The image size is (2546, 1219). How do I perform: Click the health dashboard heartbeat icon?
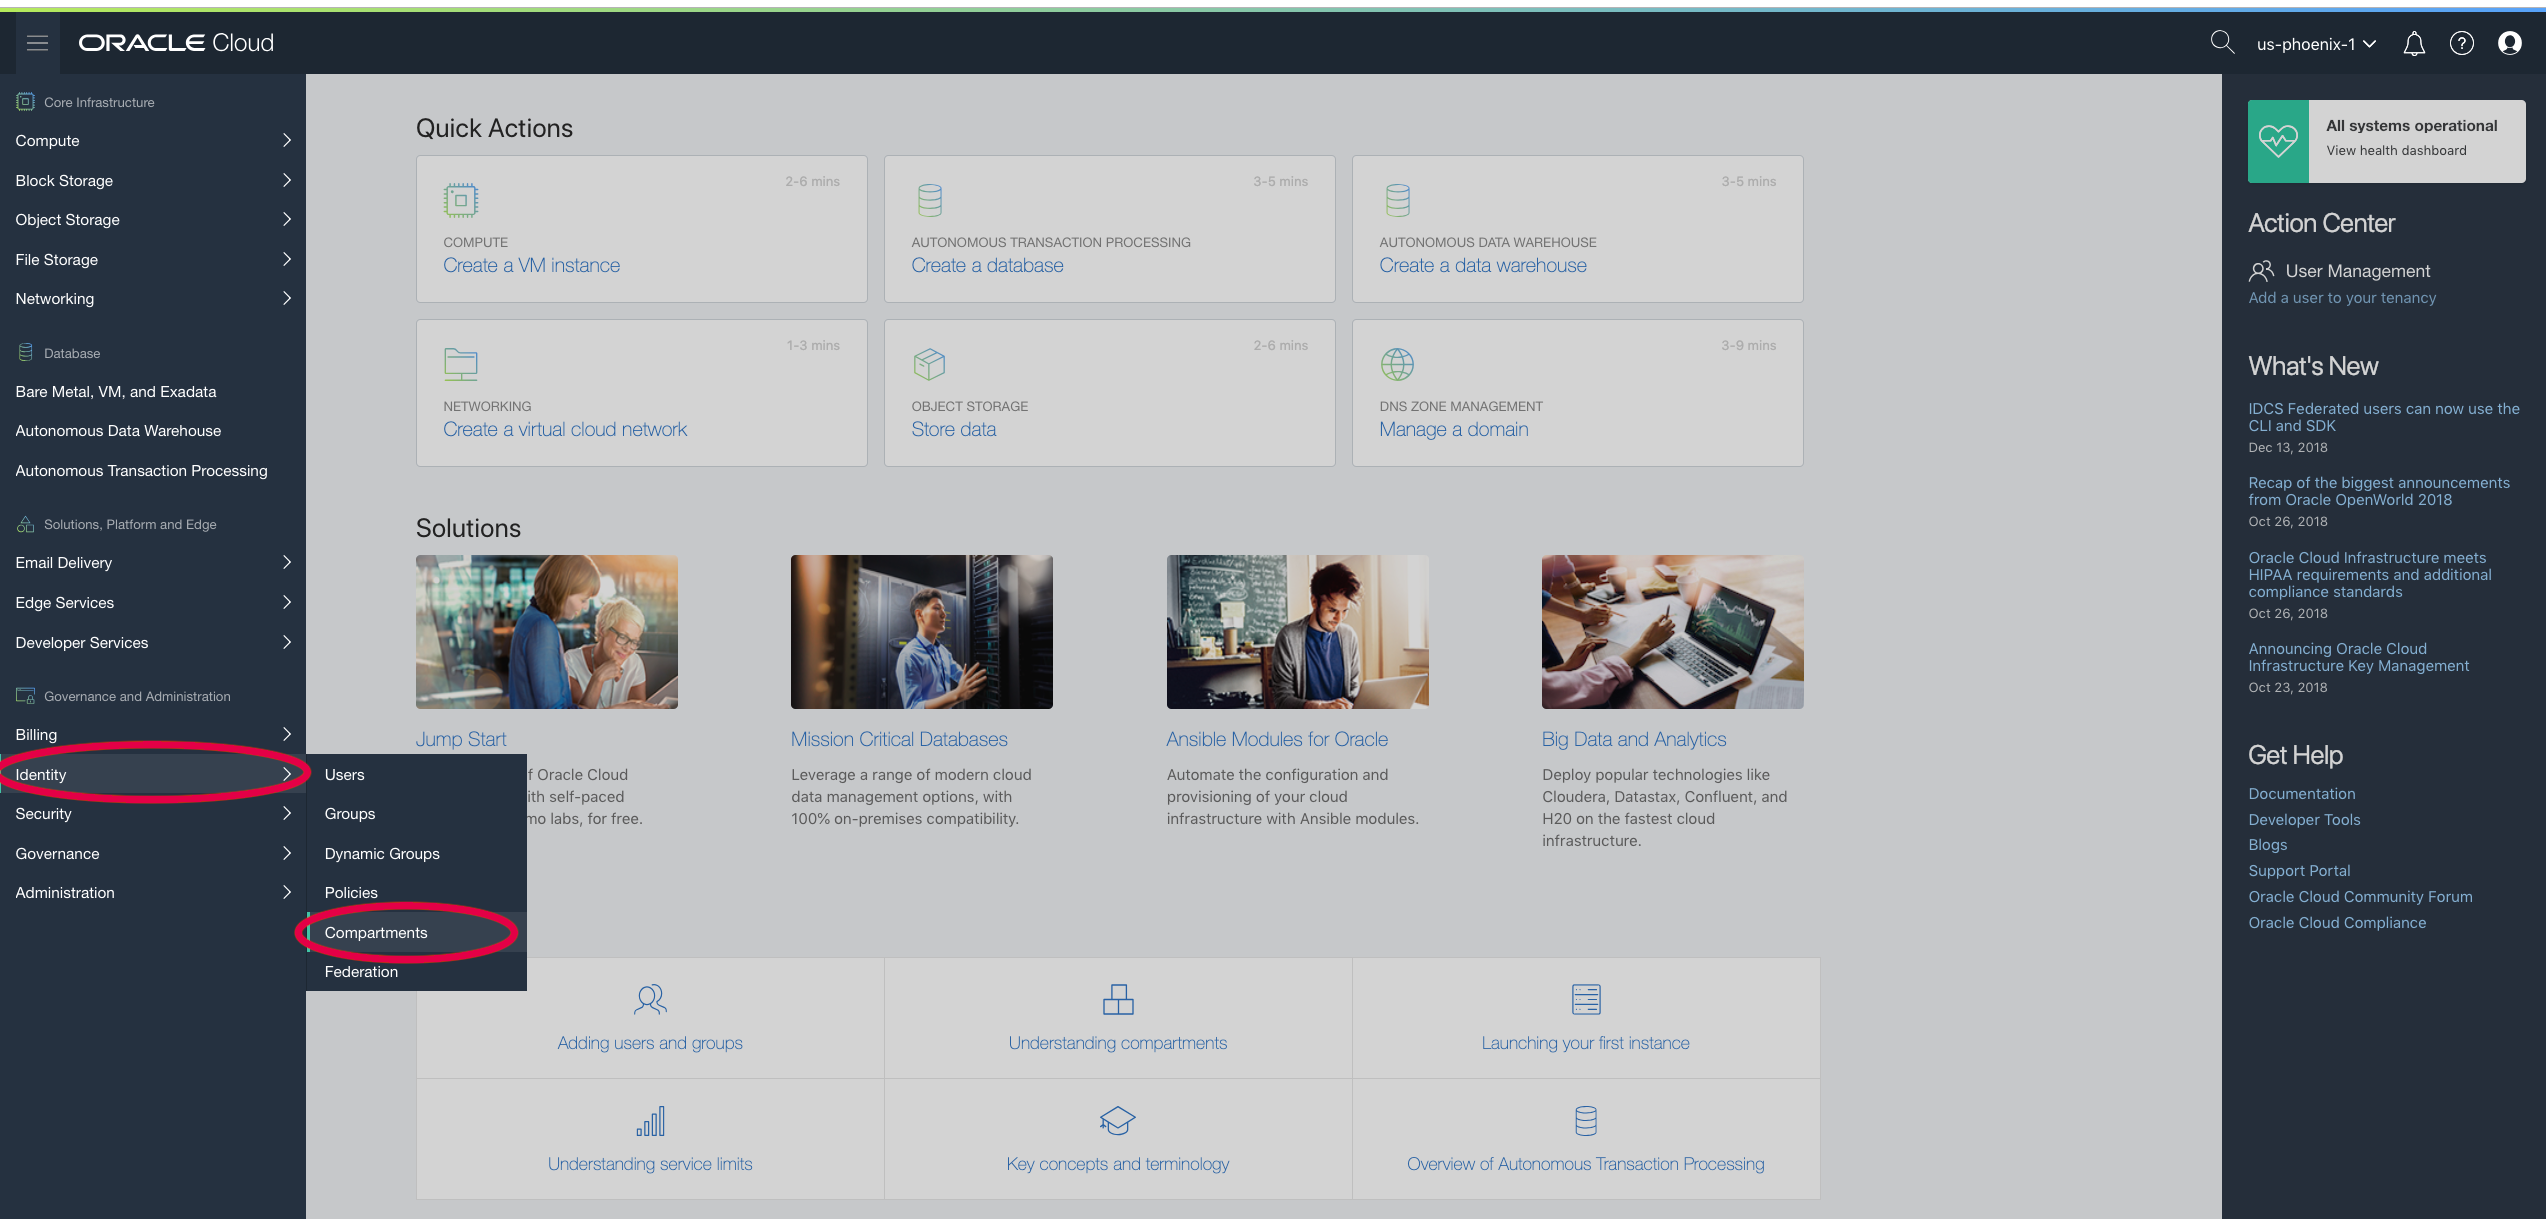[2277, 141]
